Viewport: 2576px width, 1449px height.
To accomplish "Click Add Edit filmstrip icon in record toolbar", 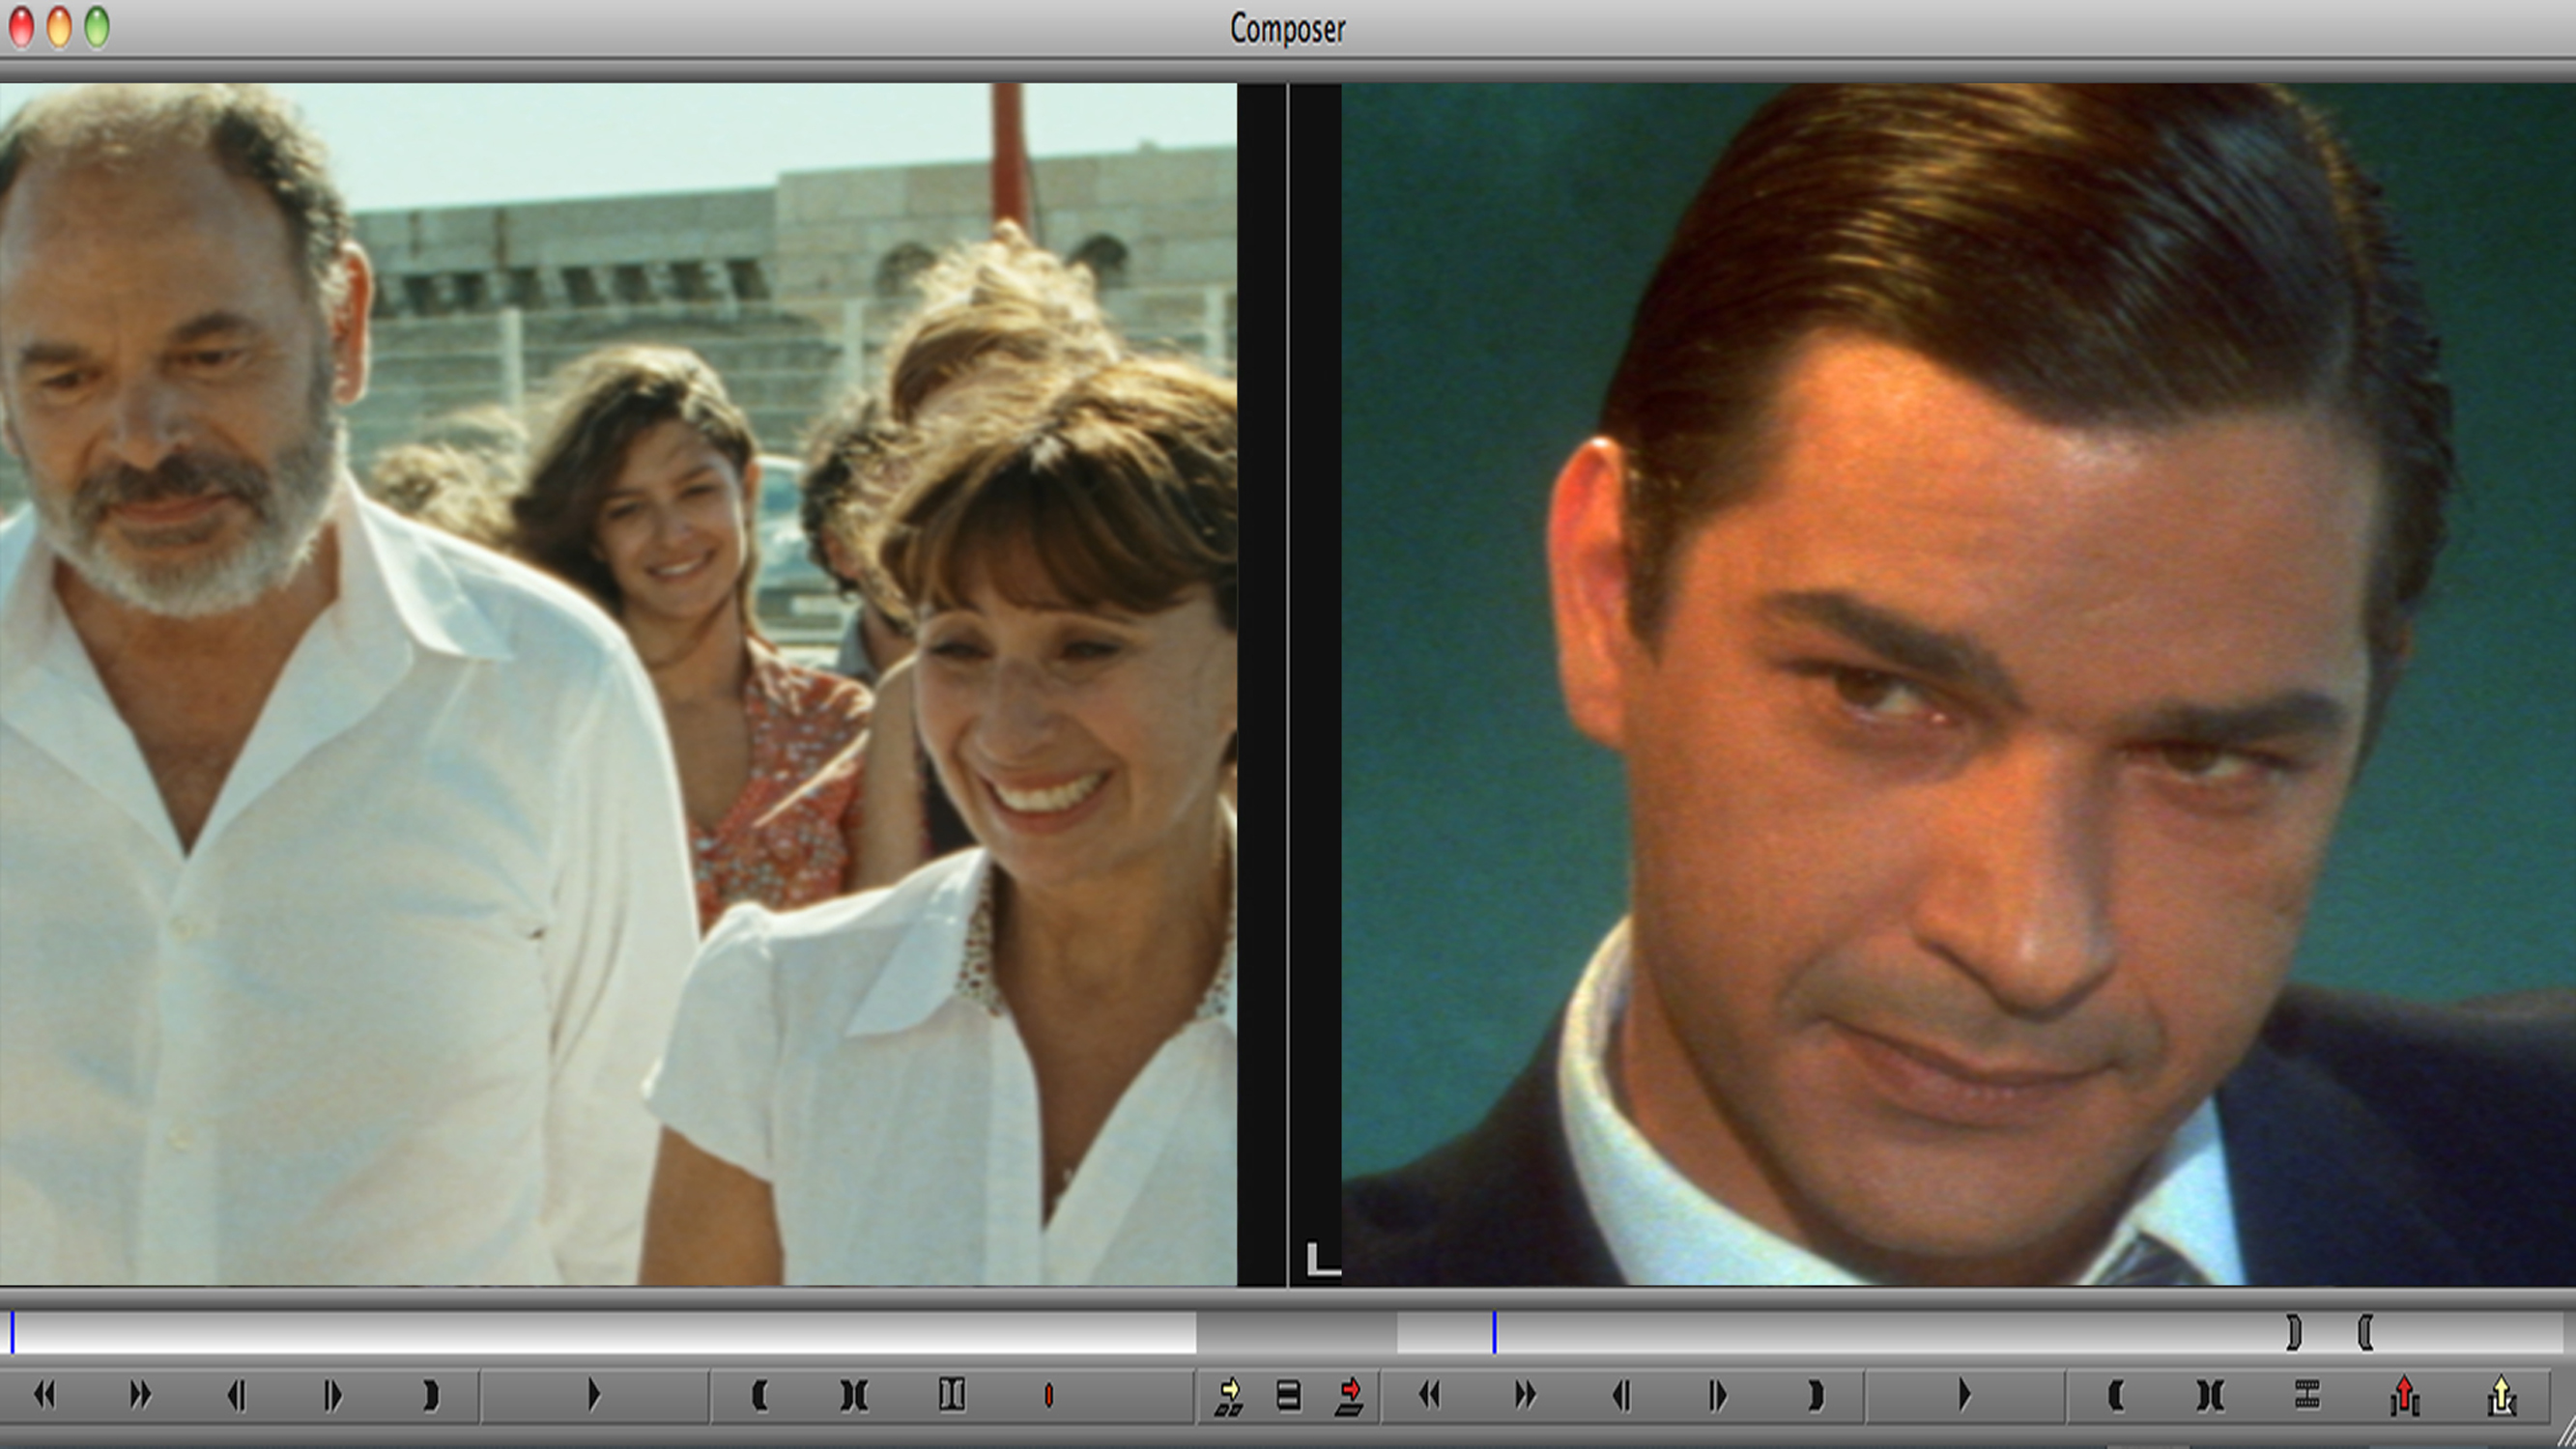I will click(2307, 1394).
